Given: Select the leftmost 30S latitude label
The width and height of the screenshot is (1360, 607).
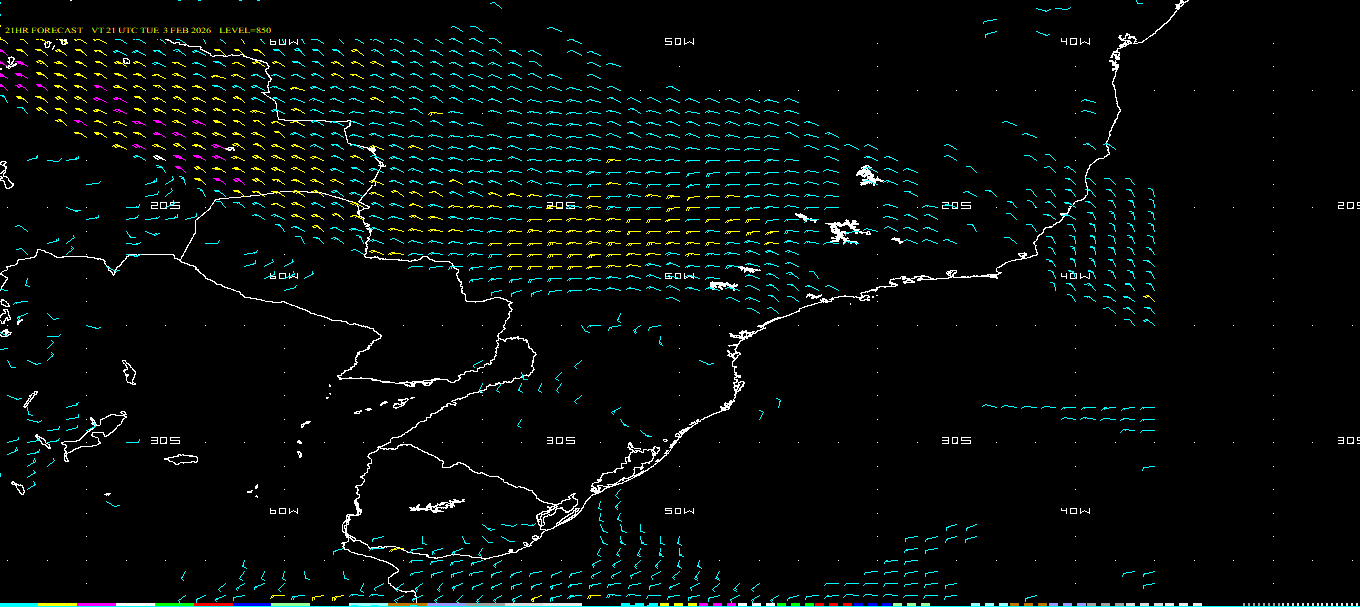Looking at the screenshot, I should 164,441.
